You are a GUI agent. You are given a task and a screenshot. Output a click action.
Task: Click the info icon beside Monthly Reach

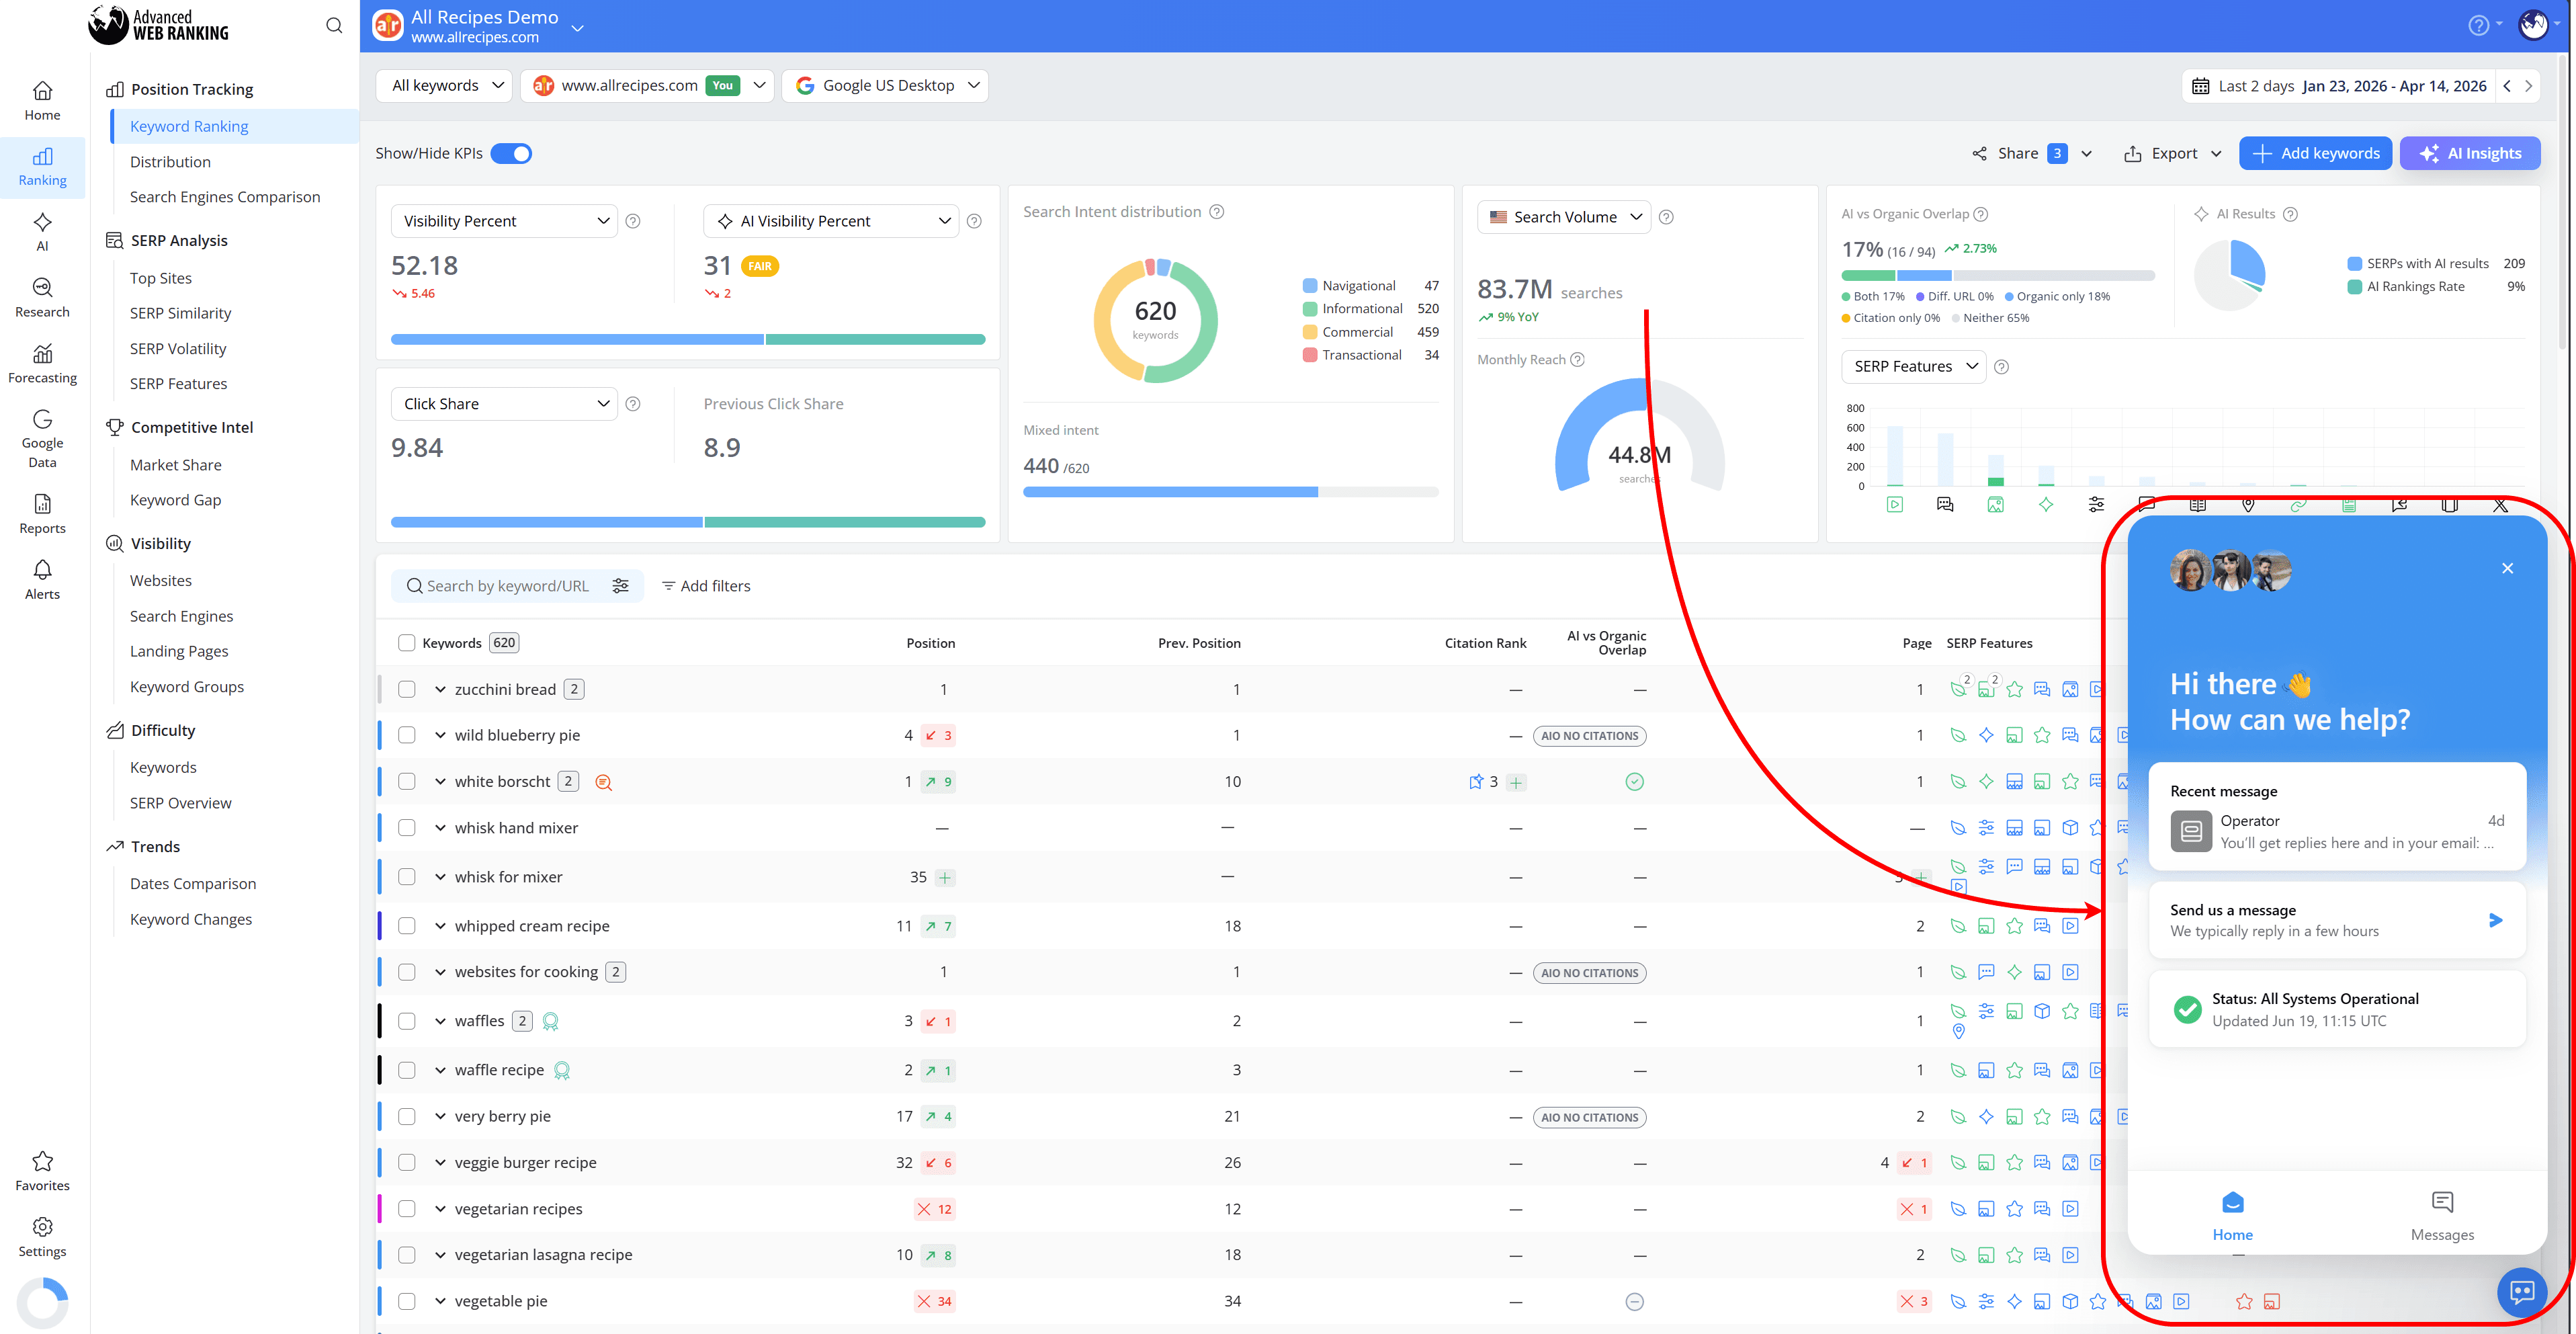click(x=1577, y=360)
